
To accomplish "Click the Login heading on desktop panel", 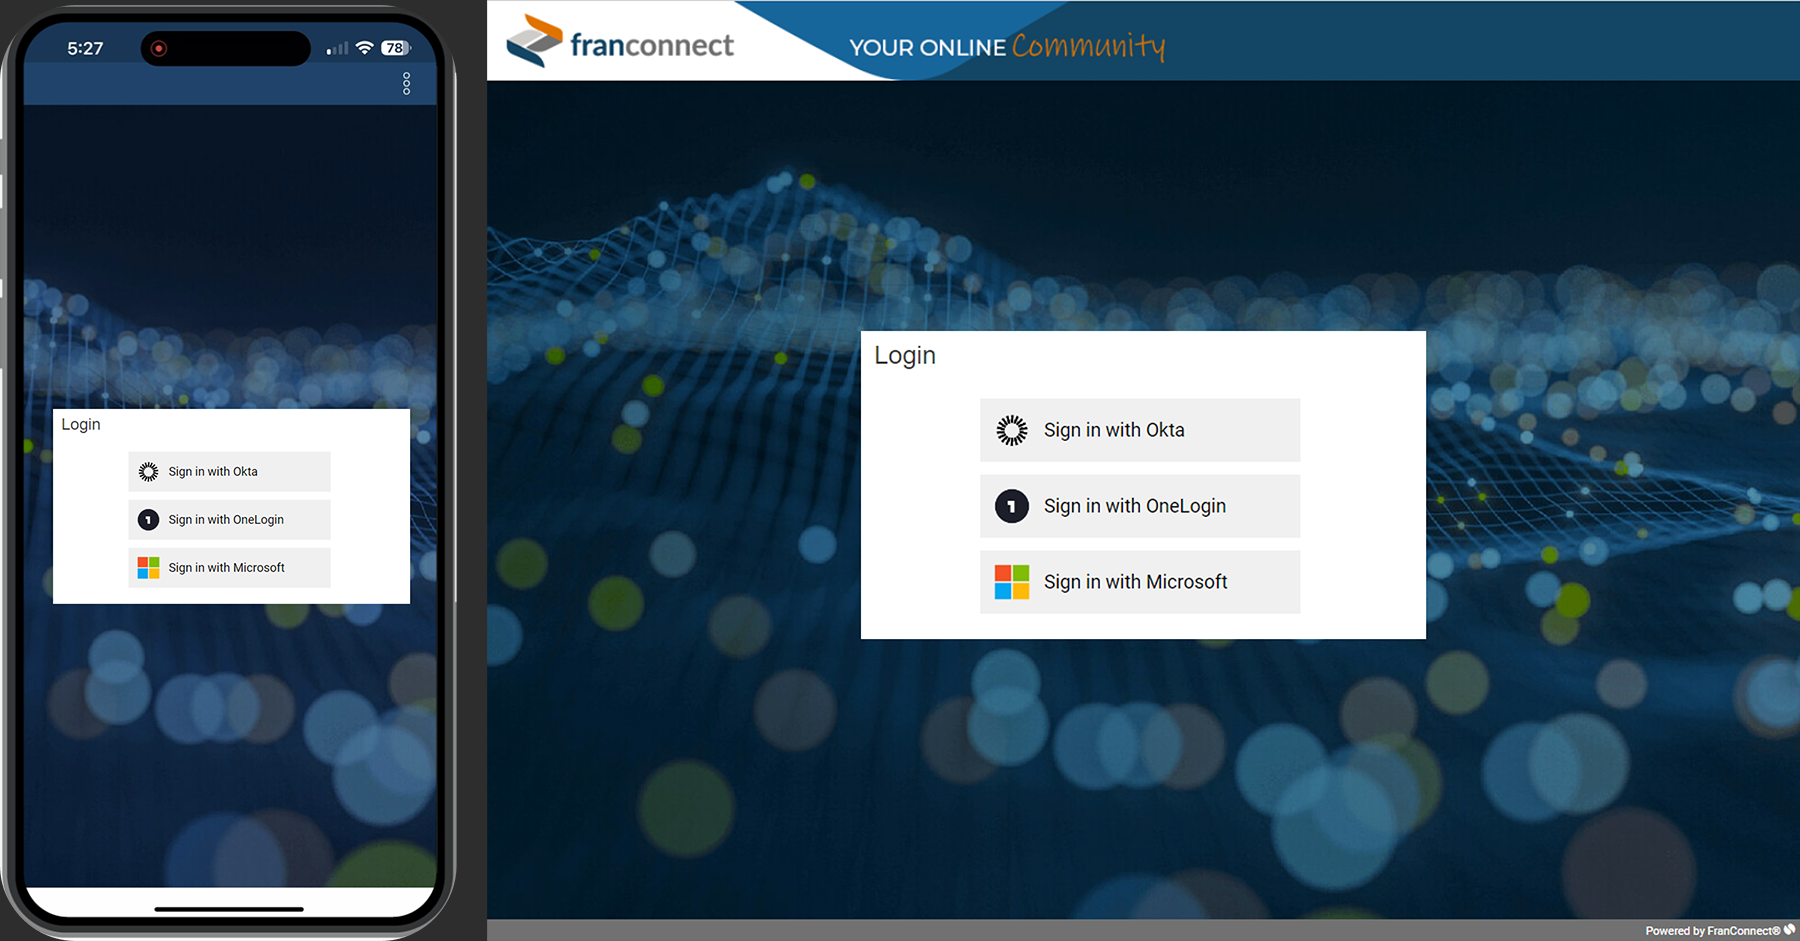I will [x=905, y=356].
